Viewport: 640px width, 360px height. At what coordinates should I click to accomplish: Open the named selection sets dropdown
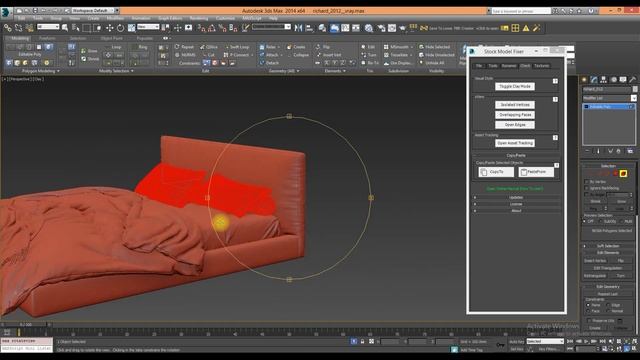point(271,27)
